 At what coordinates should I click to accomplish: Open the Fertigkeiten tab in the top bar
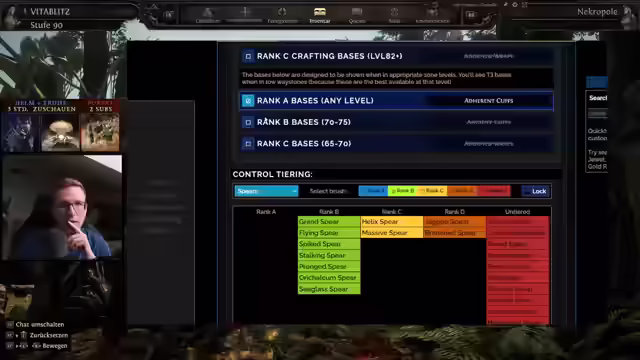(x=282, y=15)
